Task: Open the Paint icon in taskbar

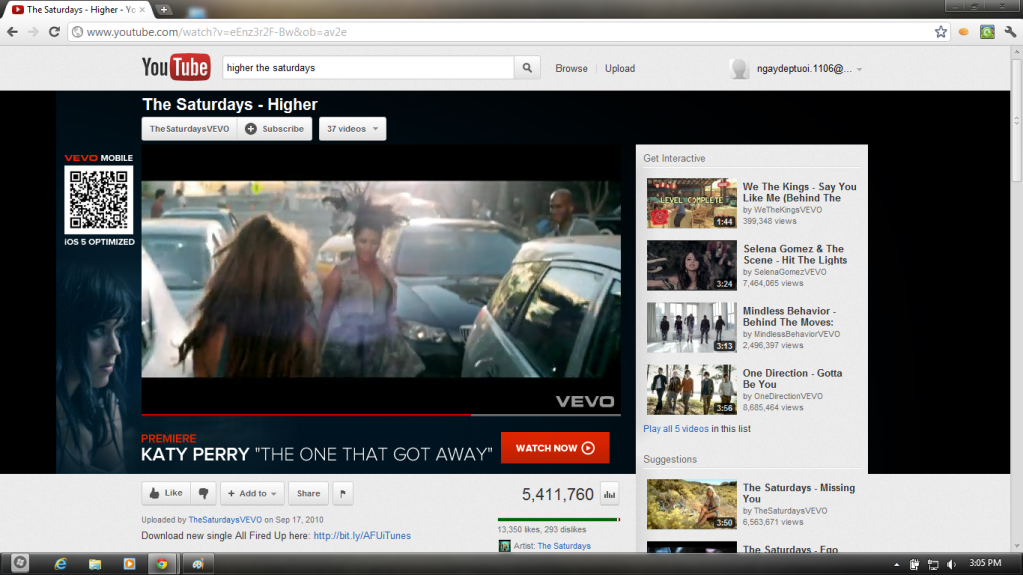Action: click(198, 563)
